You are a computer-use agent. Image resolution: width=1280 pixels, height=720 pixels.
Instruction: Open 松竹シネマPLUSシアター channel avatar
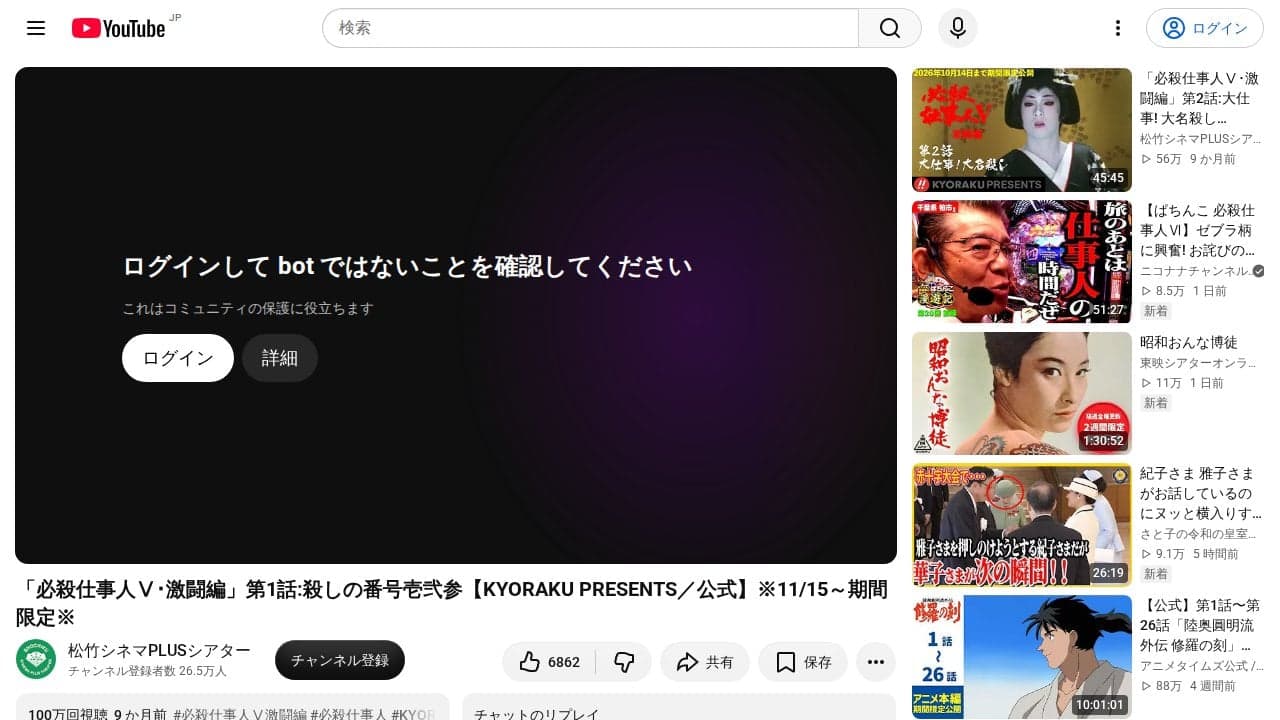click(x=36, y=660)
